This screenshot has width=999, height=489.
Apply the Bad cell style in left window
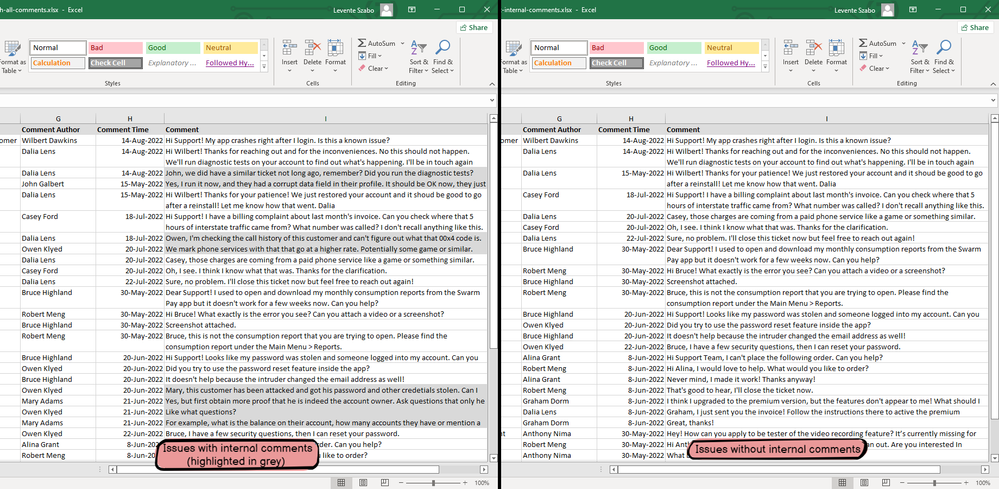115,47
